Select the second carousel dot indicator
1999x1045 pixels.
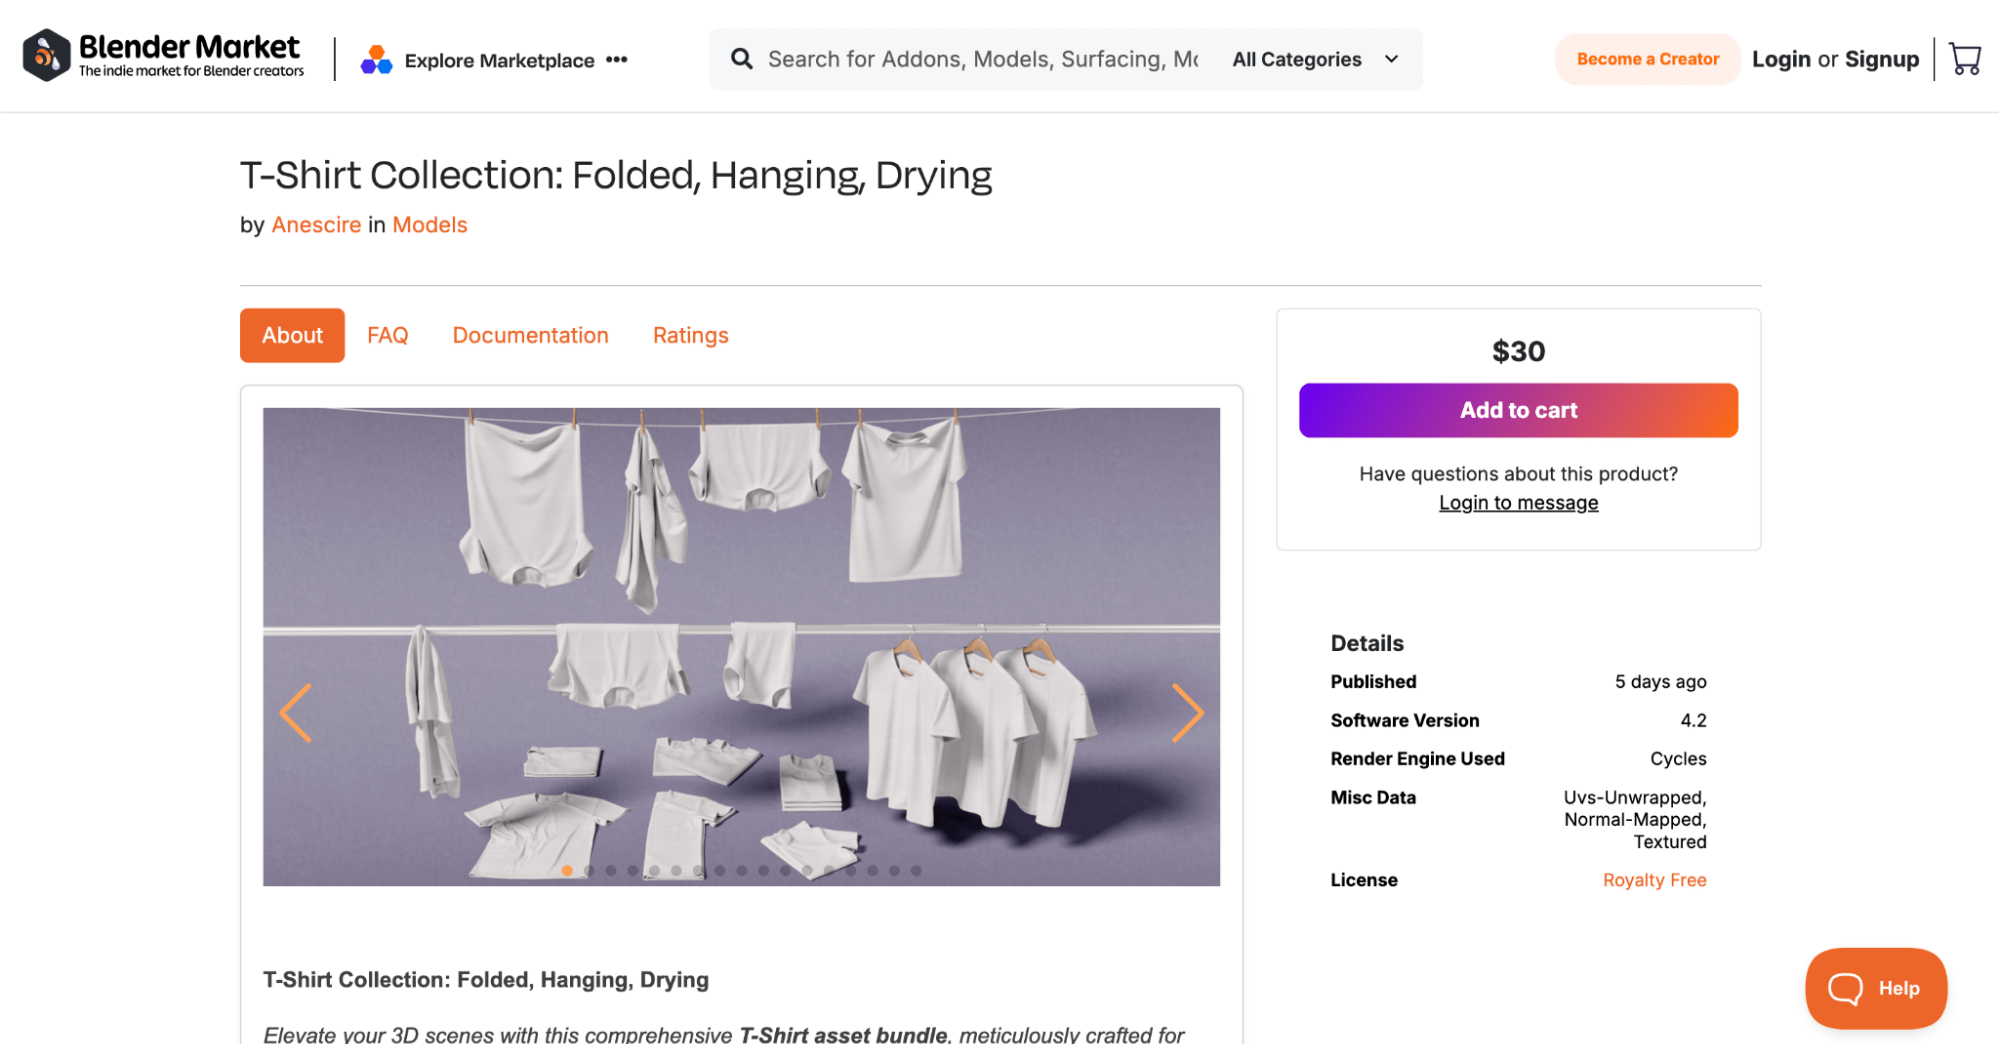click(588, 871)
